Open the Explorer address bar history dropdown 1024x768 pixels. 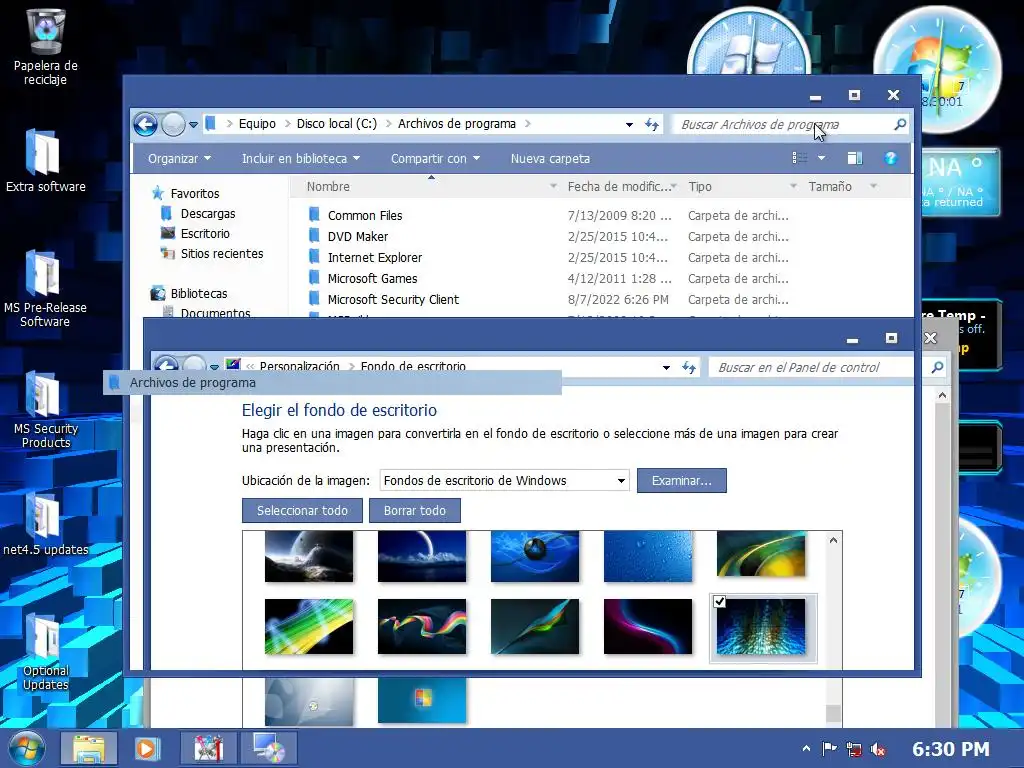click(629, 124)
